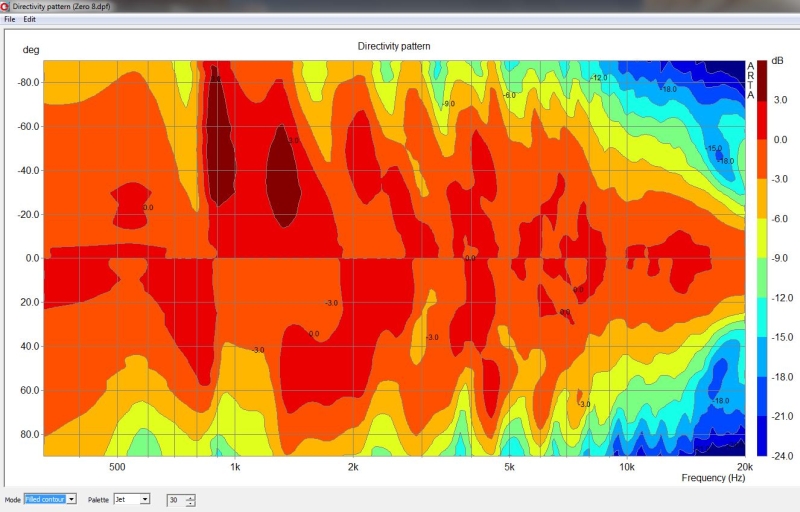
Task: Click the ARTA app icon in title bar
Action: 6,6
